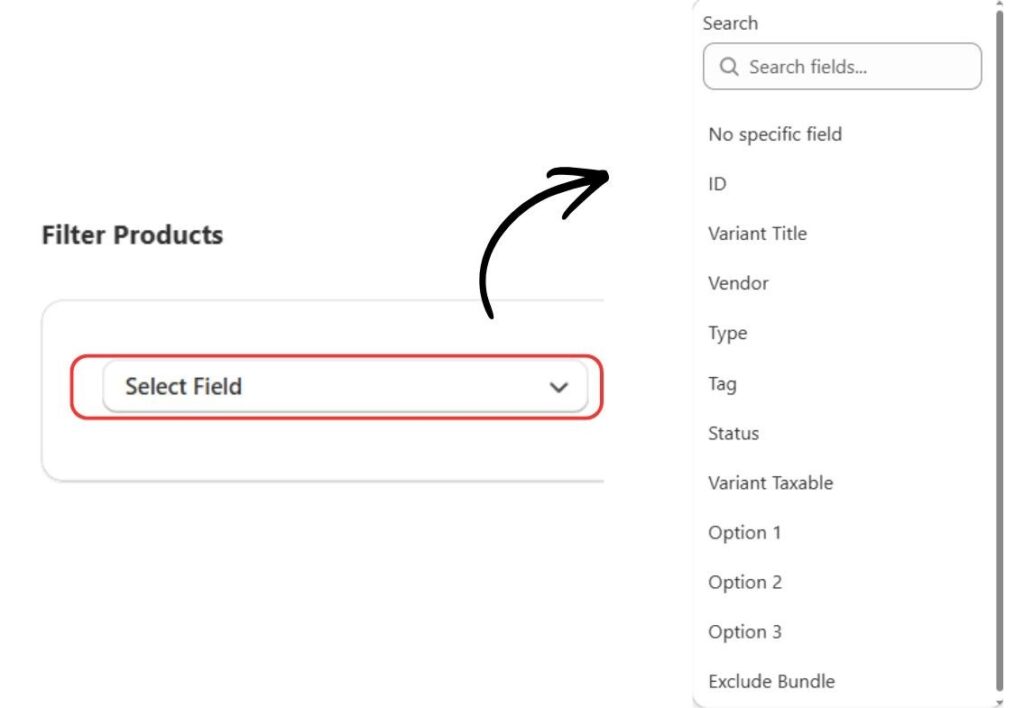The width and height of the screenshot is (1024, 708).
Task: Select Option 2 from the list
Action: tap(744, 582)
